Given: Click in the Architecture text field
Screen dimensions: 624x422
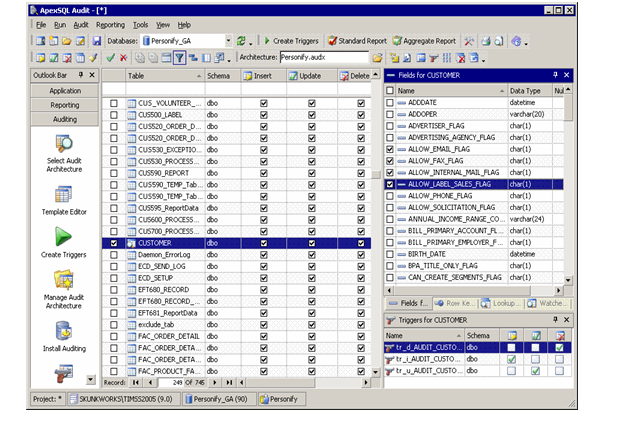Looking at the screenshot, I should tap(323, 58).
